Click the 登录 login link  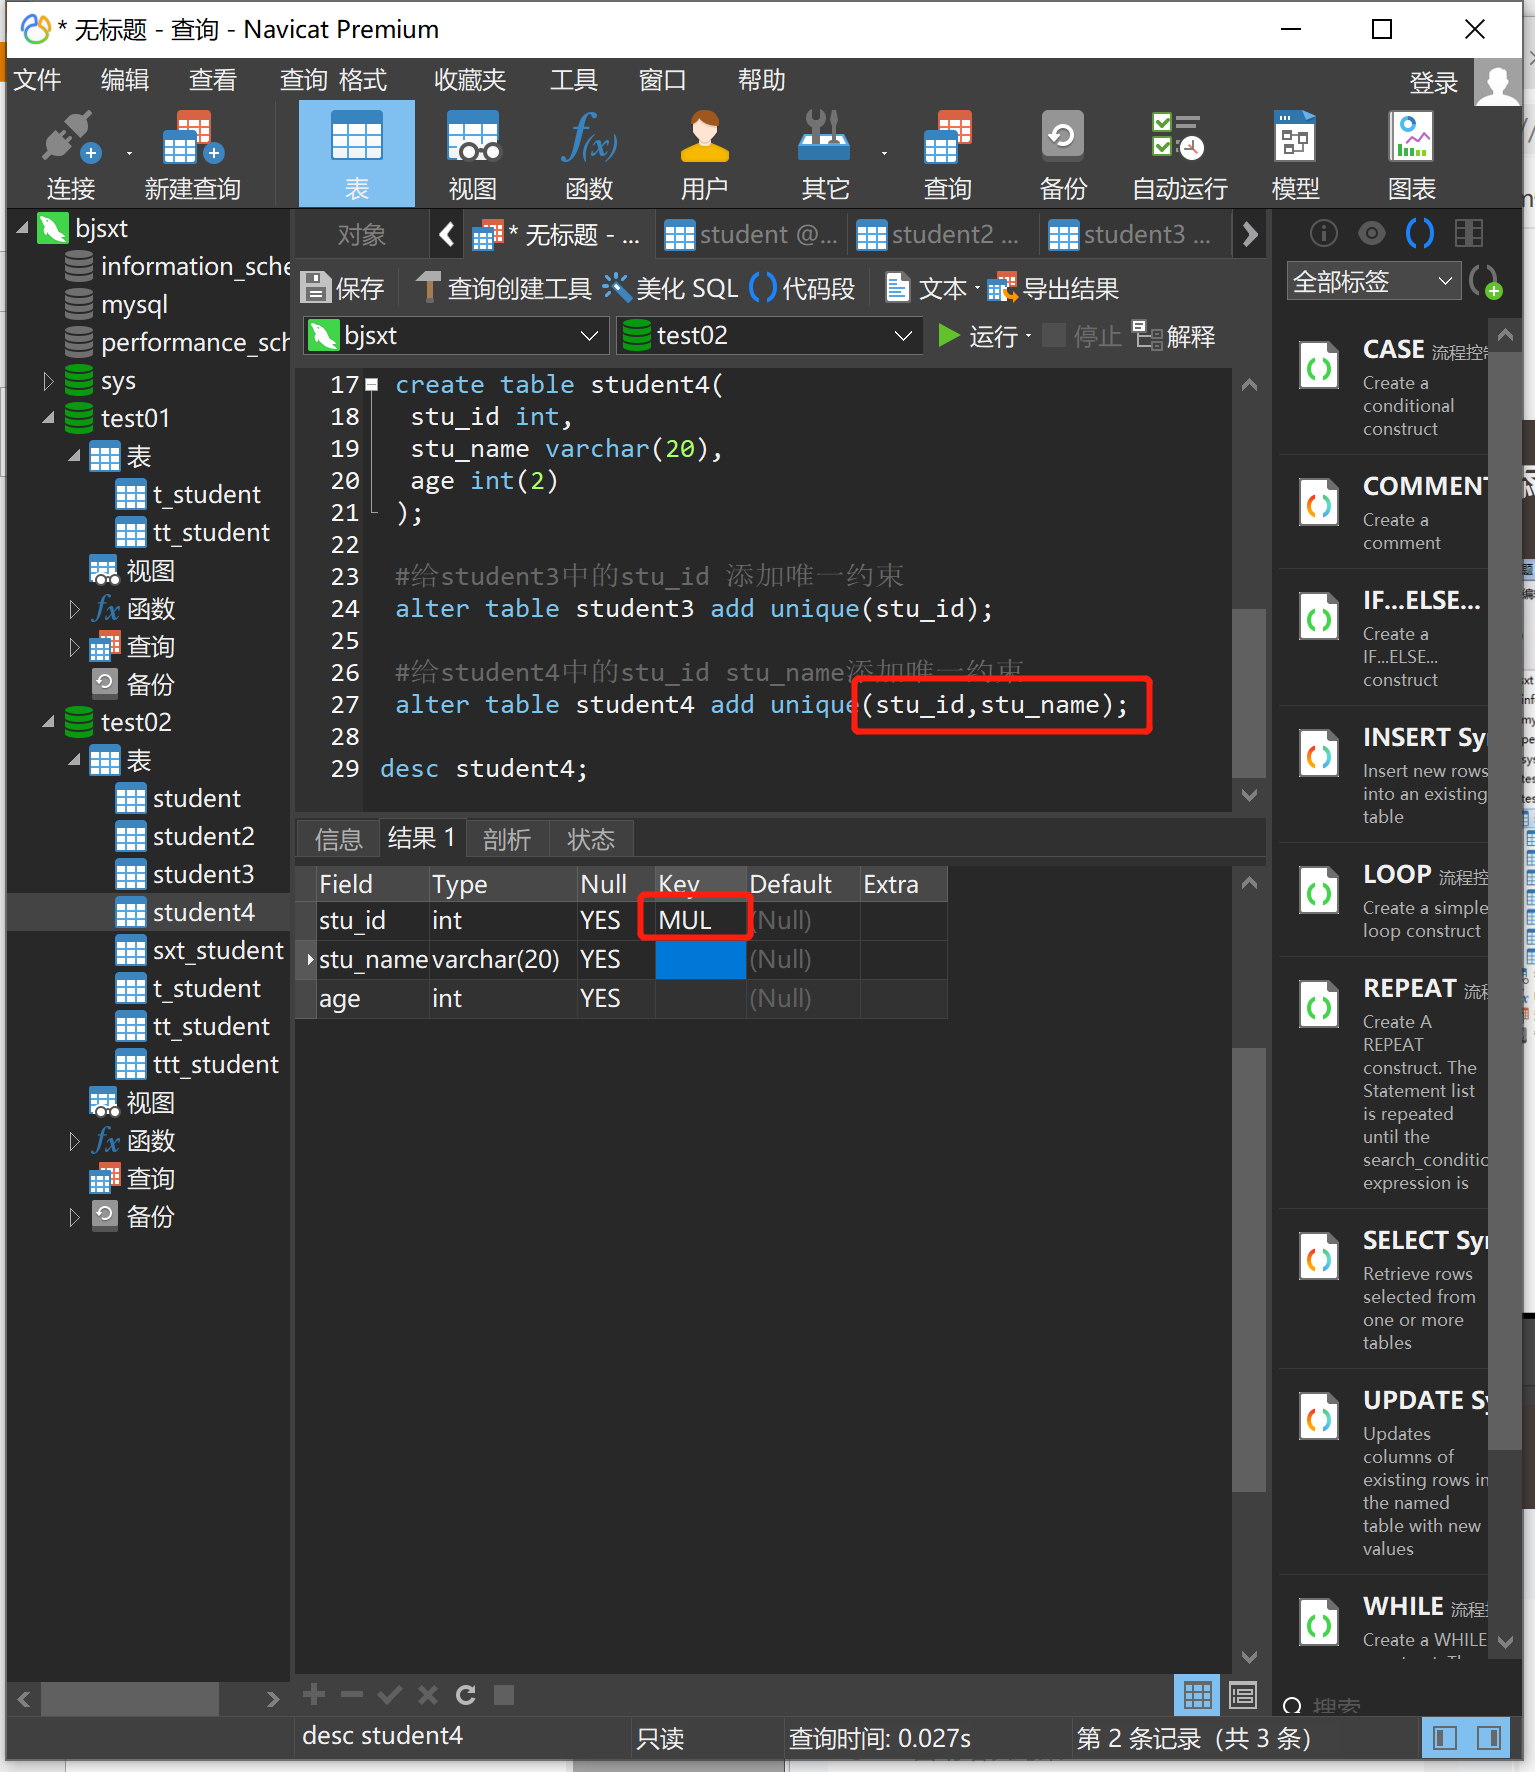1433,83
